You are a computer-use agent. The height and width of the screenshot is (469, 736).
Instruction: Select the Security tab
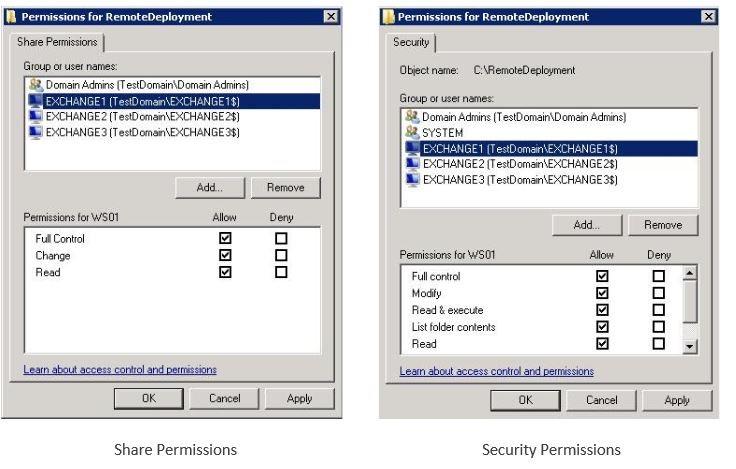[x=410, y=42]
